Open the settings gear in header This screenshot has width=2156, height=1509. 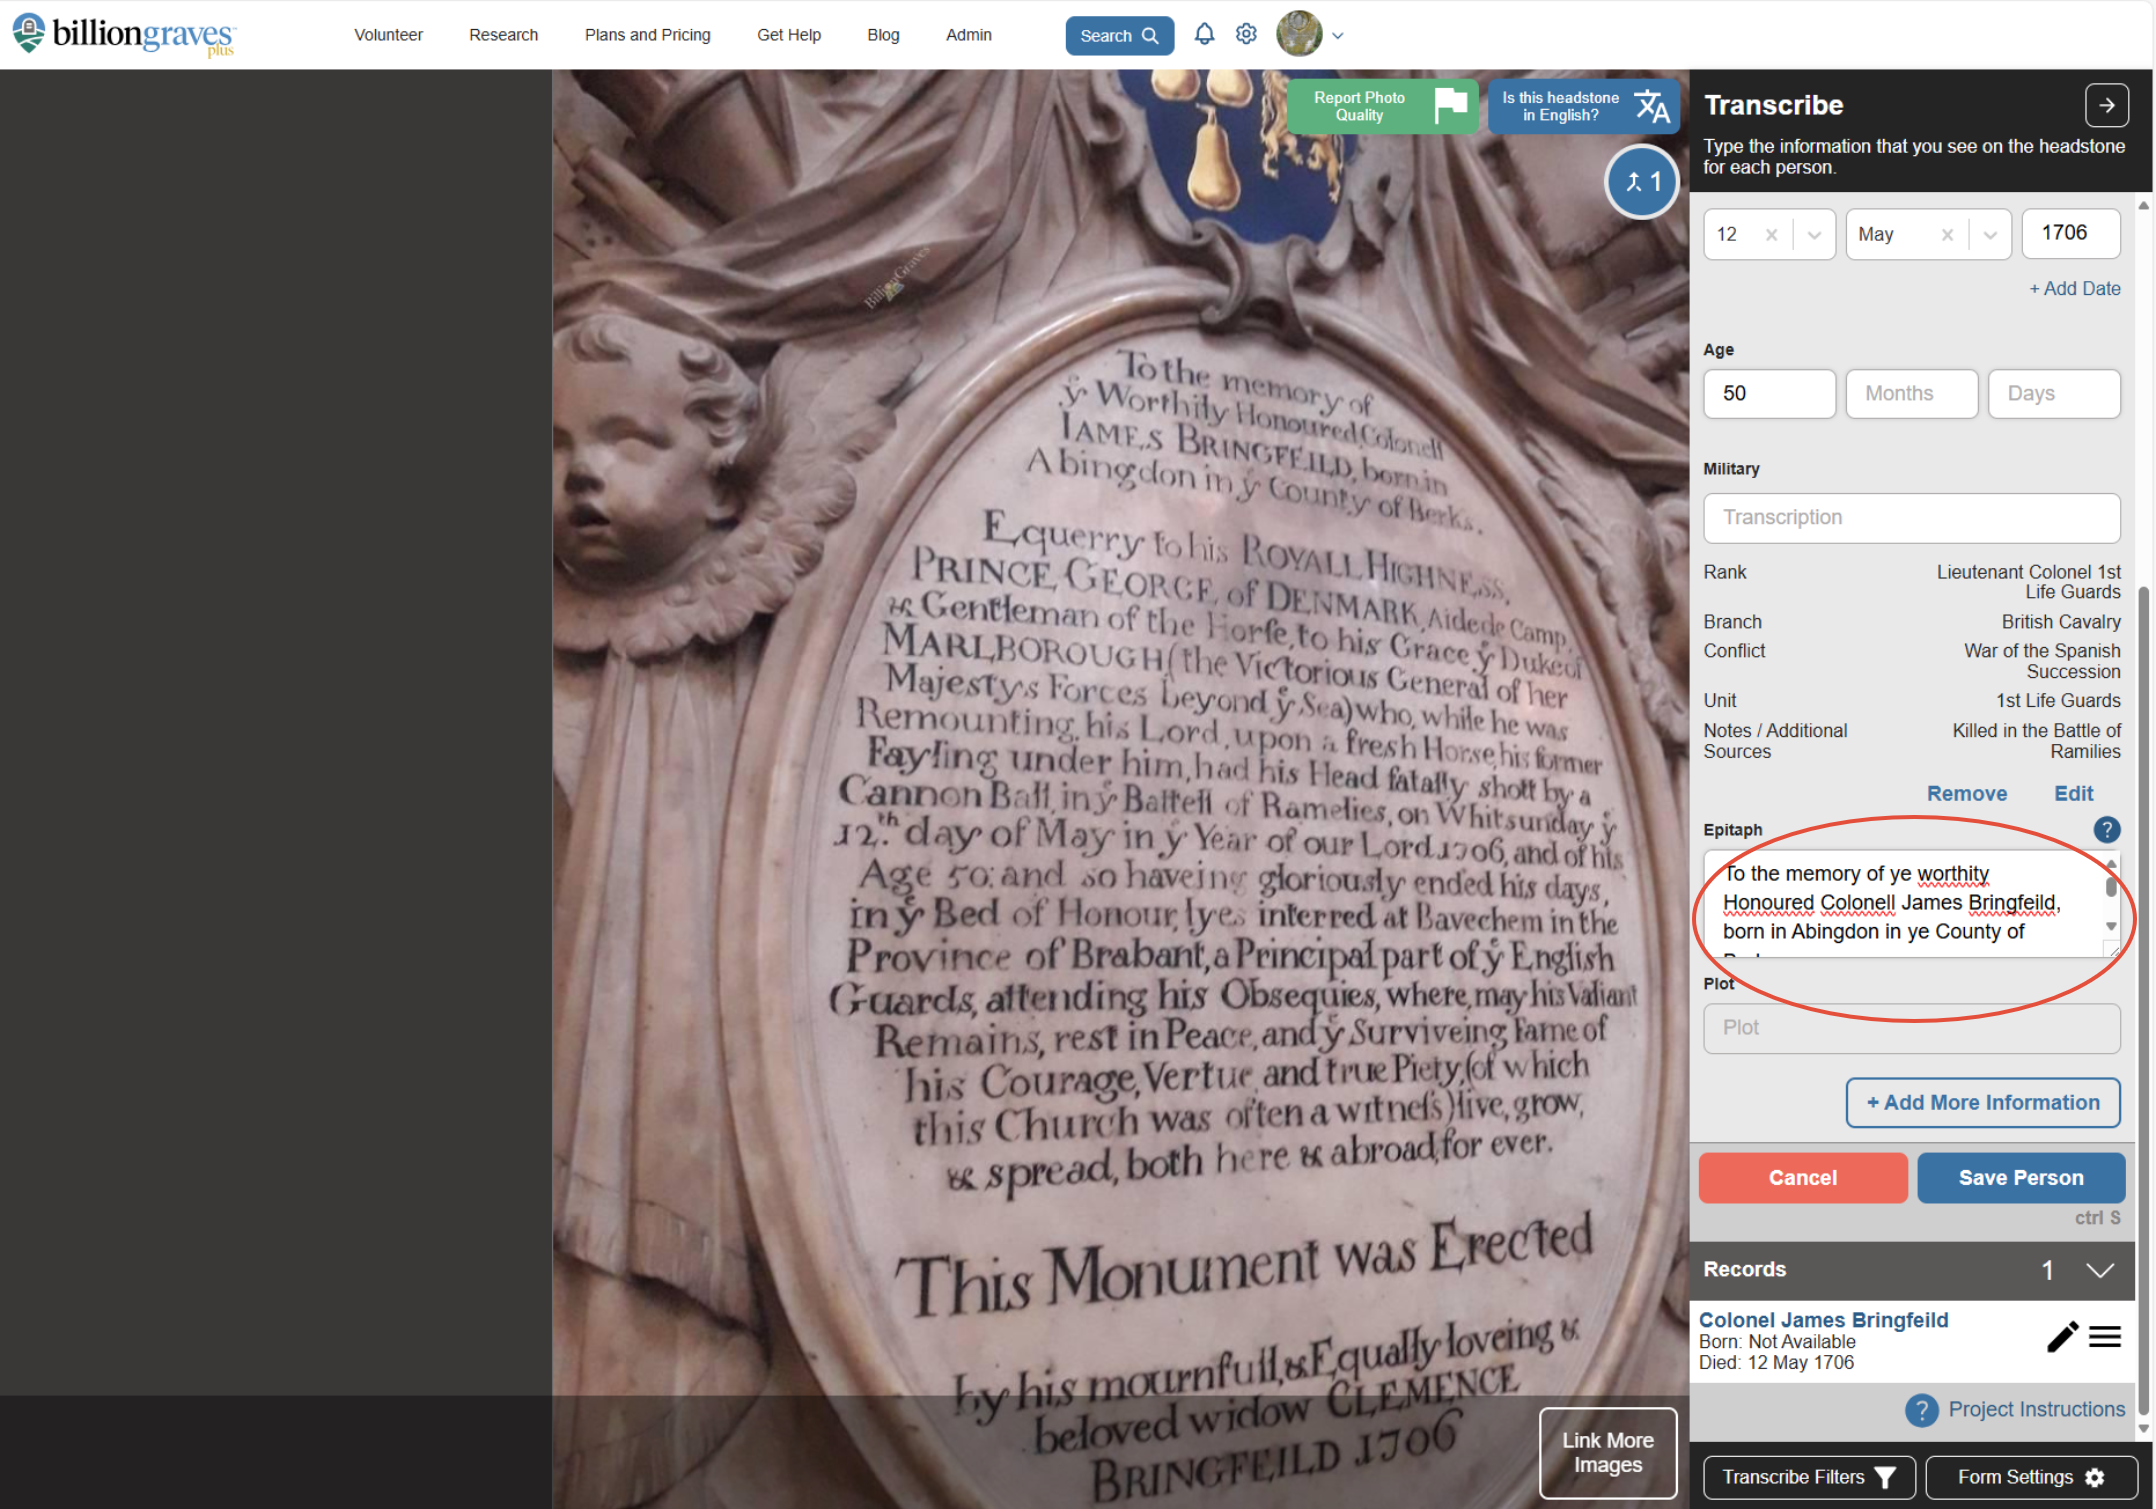click(1246, 35)
